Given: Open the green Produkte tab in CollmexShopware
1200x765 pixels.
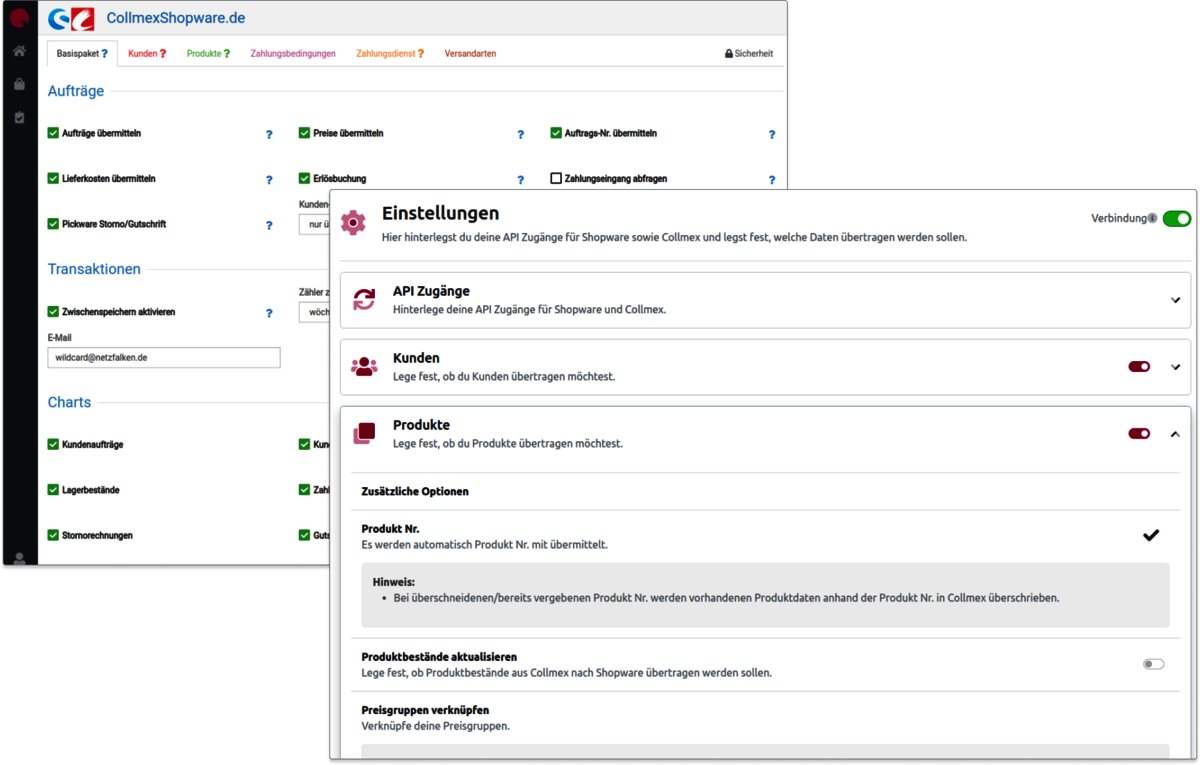Looking at the screenshot, I should point(208,54).
